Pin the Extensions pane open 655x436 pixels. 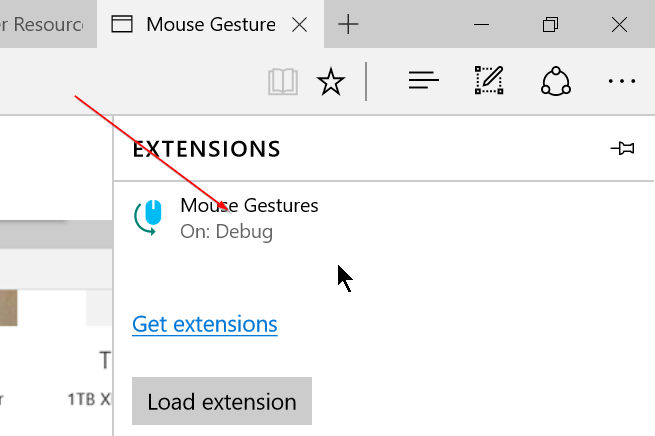[x=622, y=149]
